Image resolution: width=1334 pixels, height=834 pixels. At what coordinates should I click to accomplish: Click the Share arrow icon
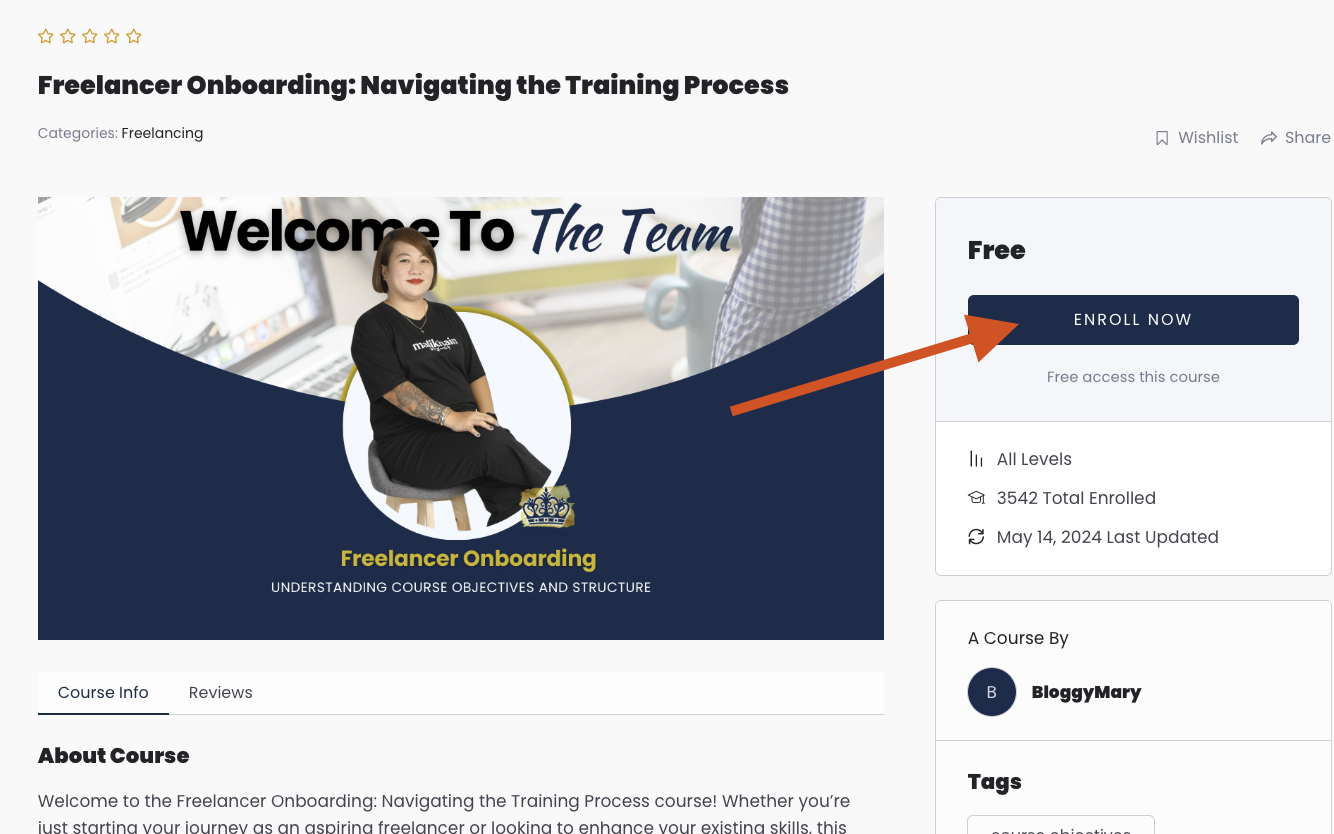1269,138
